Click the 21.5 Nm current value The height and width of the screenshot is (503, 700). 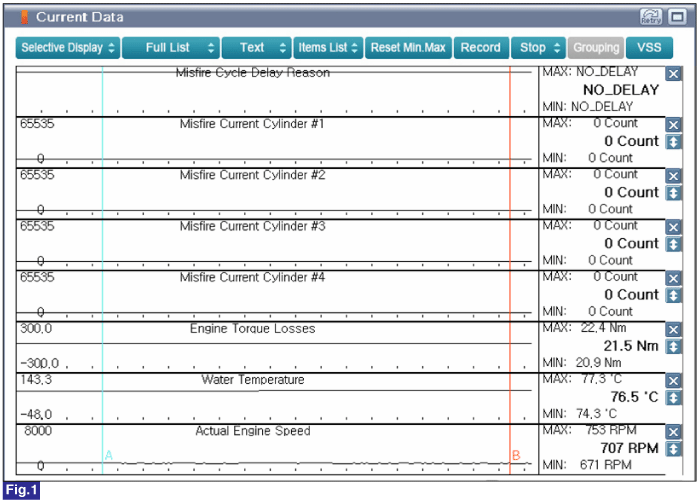point(631,346)
